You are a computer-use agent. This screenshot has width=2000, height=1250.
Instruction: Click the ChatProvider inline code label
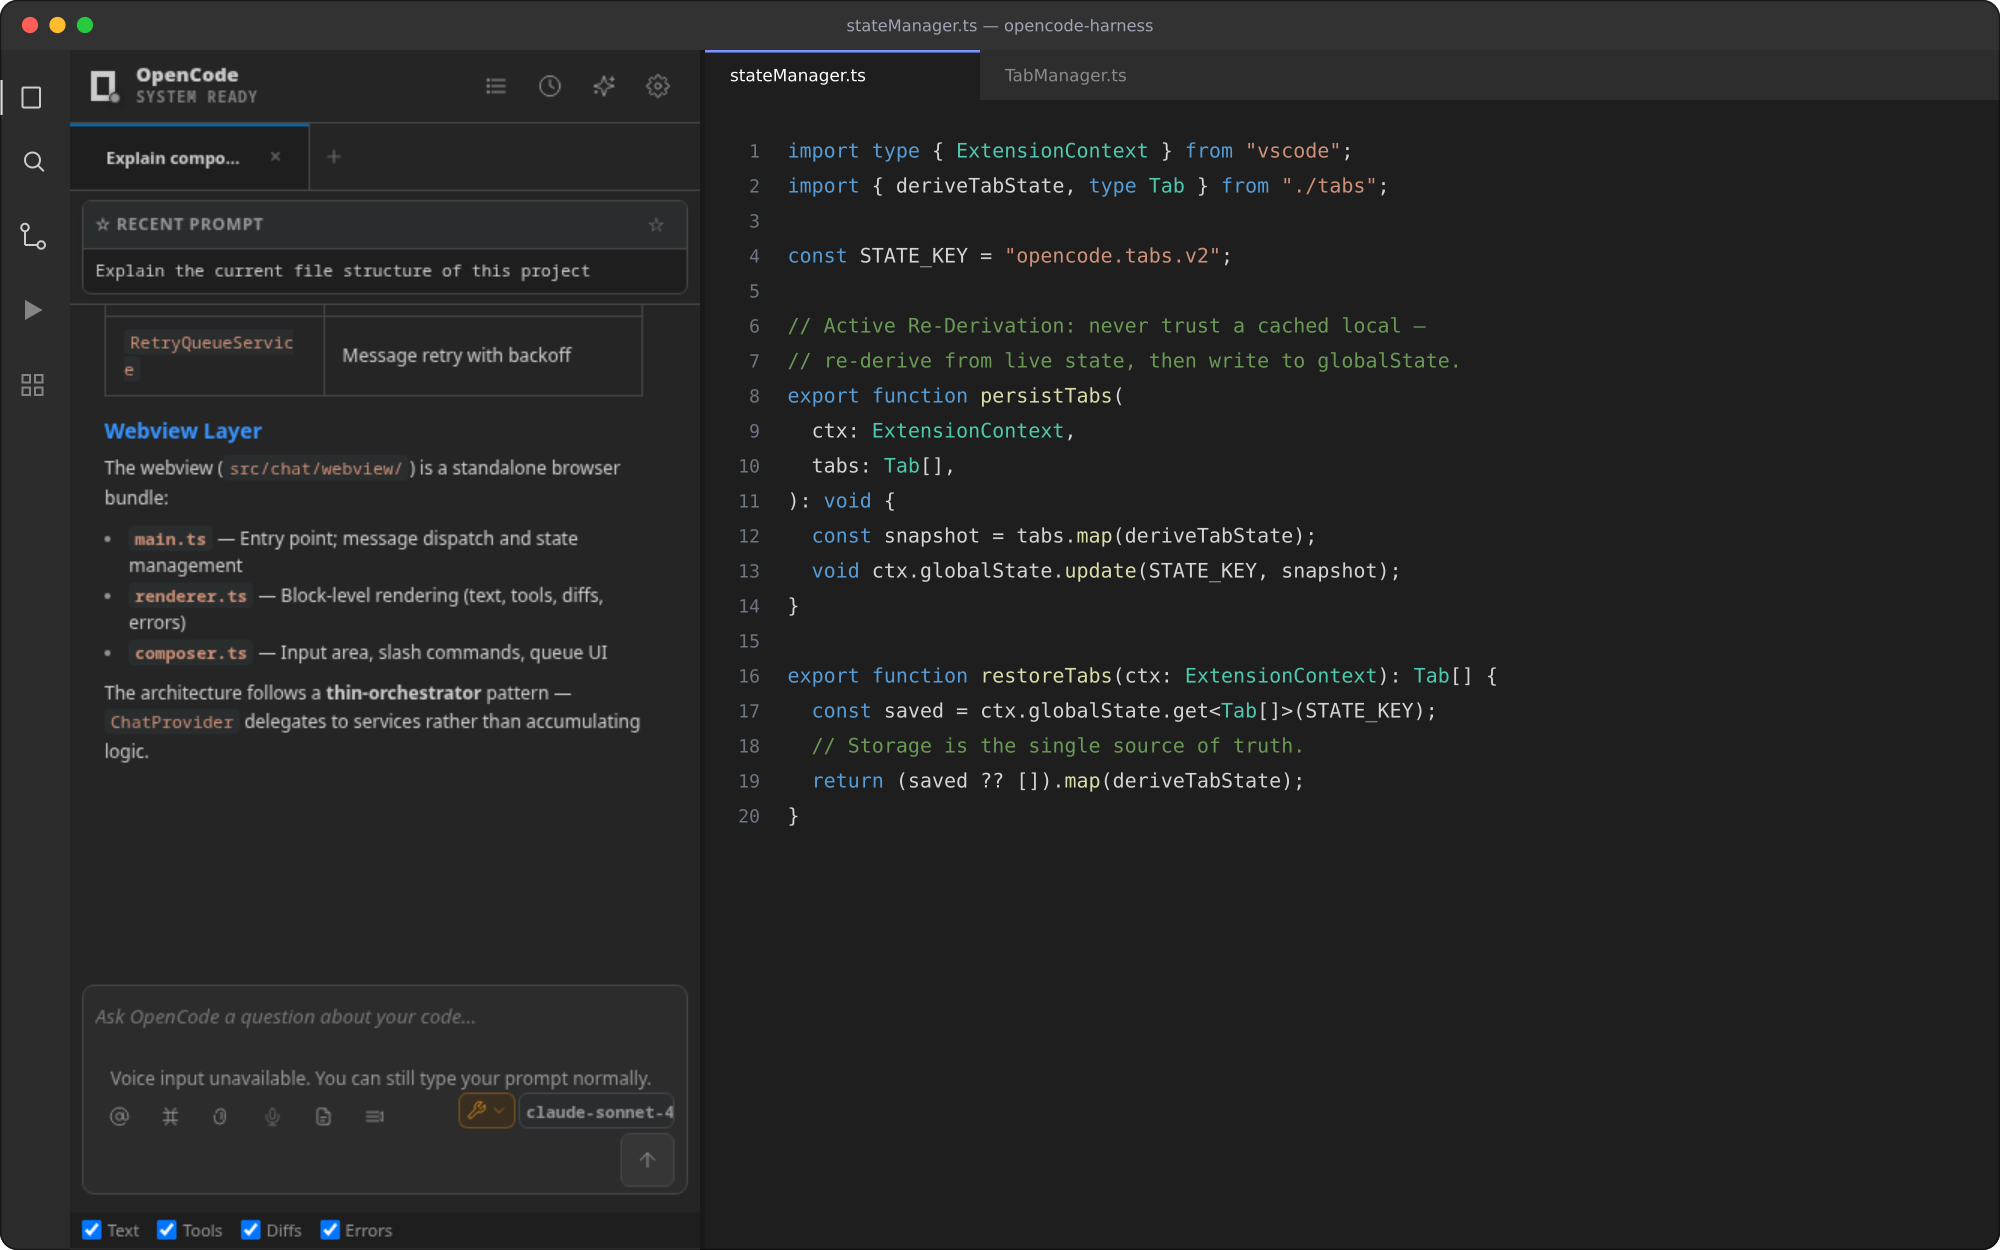(171, 722)
